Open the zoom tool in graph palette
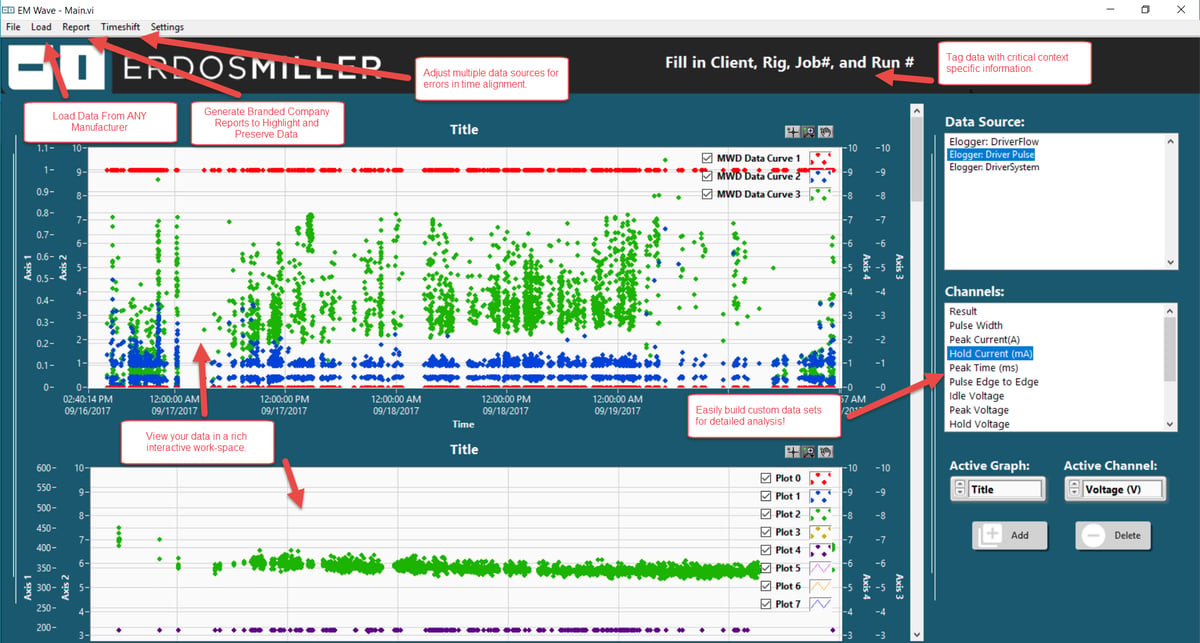1200x643 pixels. (809, 131)
